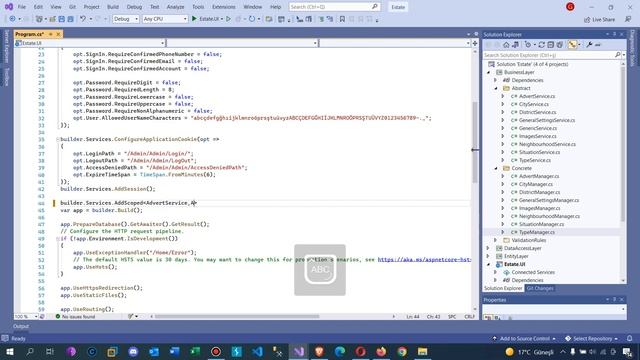Open the Extensions menu
This screenshot has height=360, width=640.
pos(224,7)
